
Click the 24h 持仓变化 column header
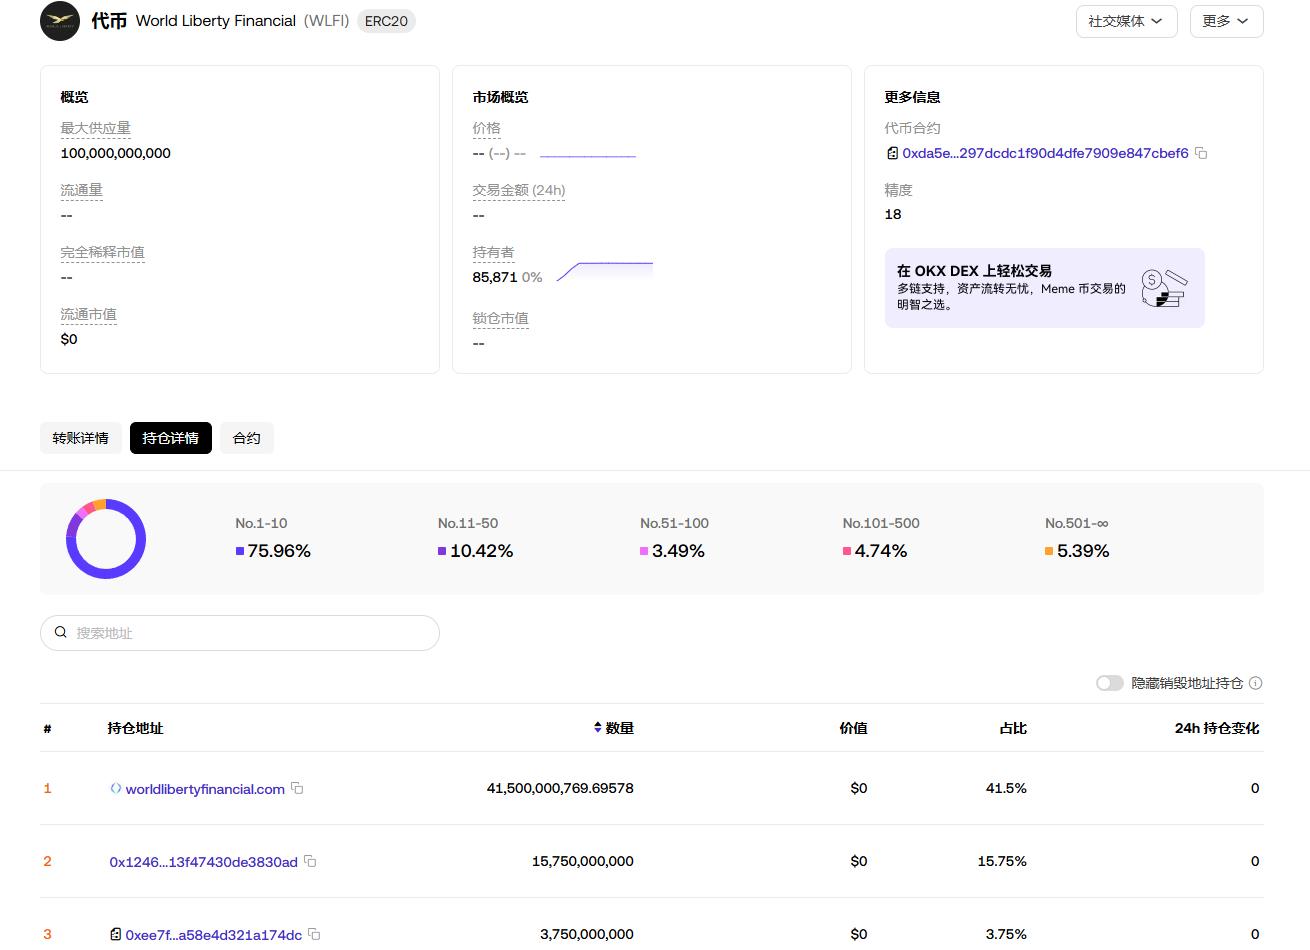[x=1217, y=728]
